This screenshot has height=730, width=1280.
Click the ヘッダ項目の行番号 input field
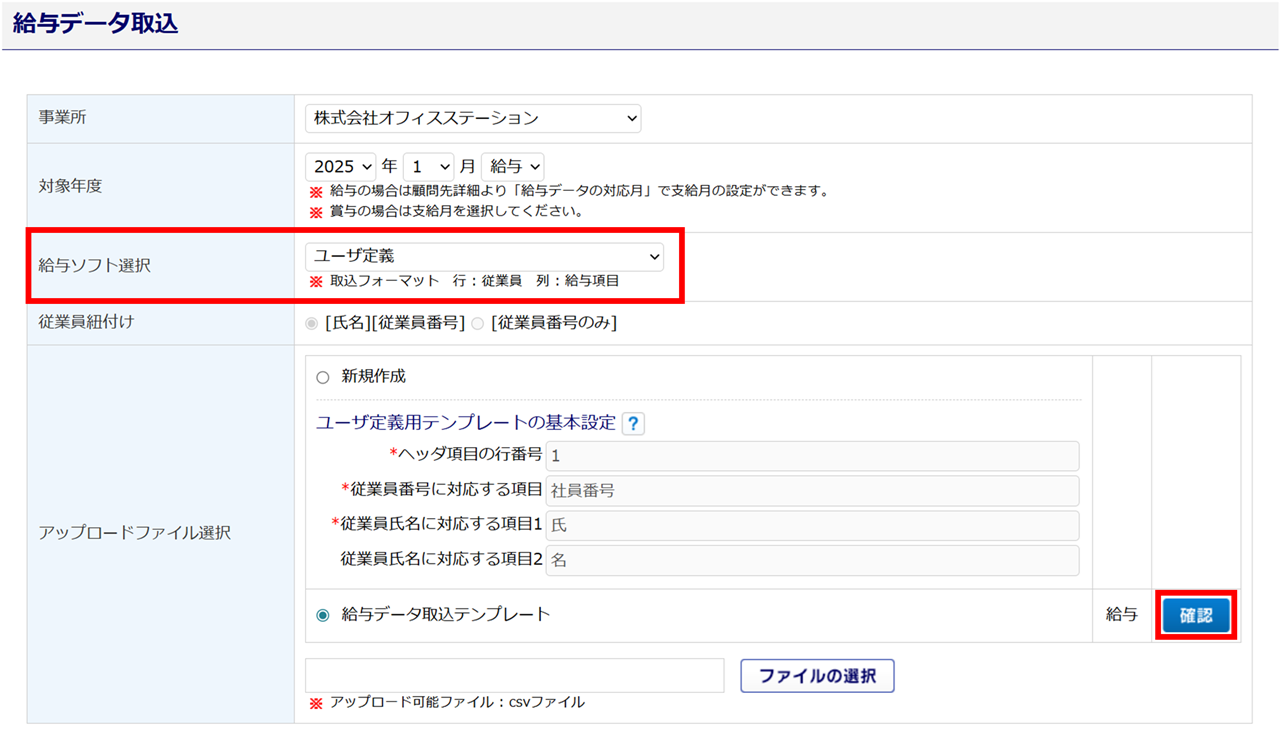click(812, 456)
